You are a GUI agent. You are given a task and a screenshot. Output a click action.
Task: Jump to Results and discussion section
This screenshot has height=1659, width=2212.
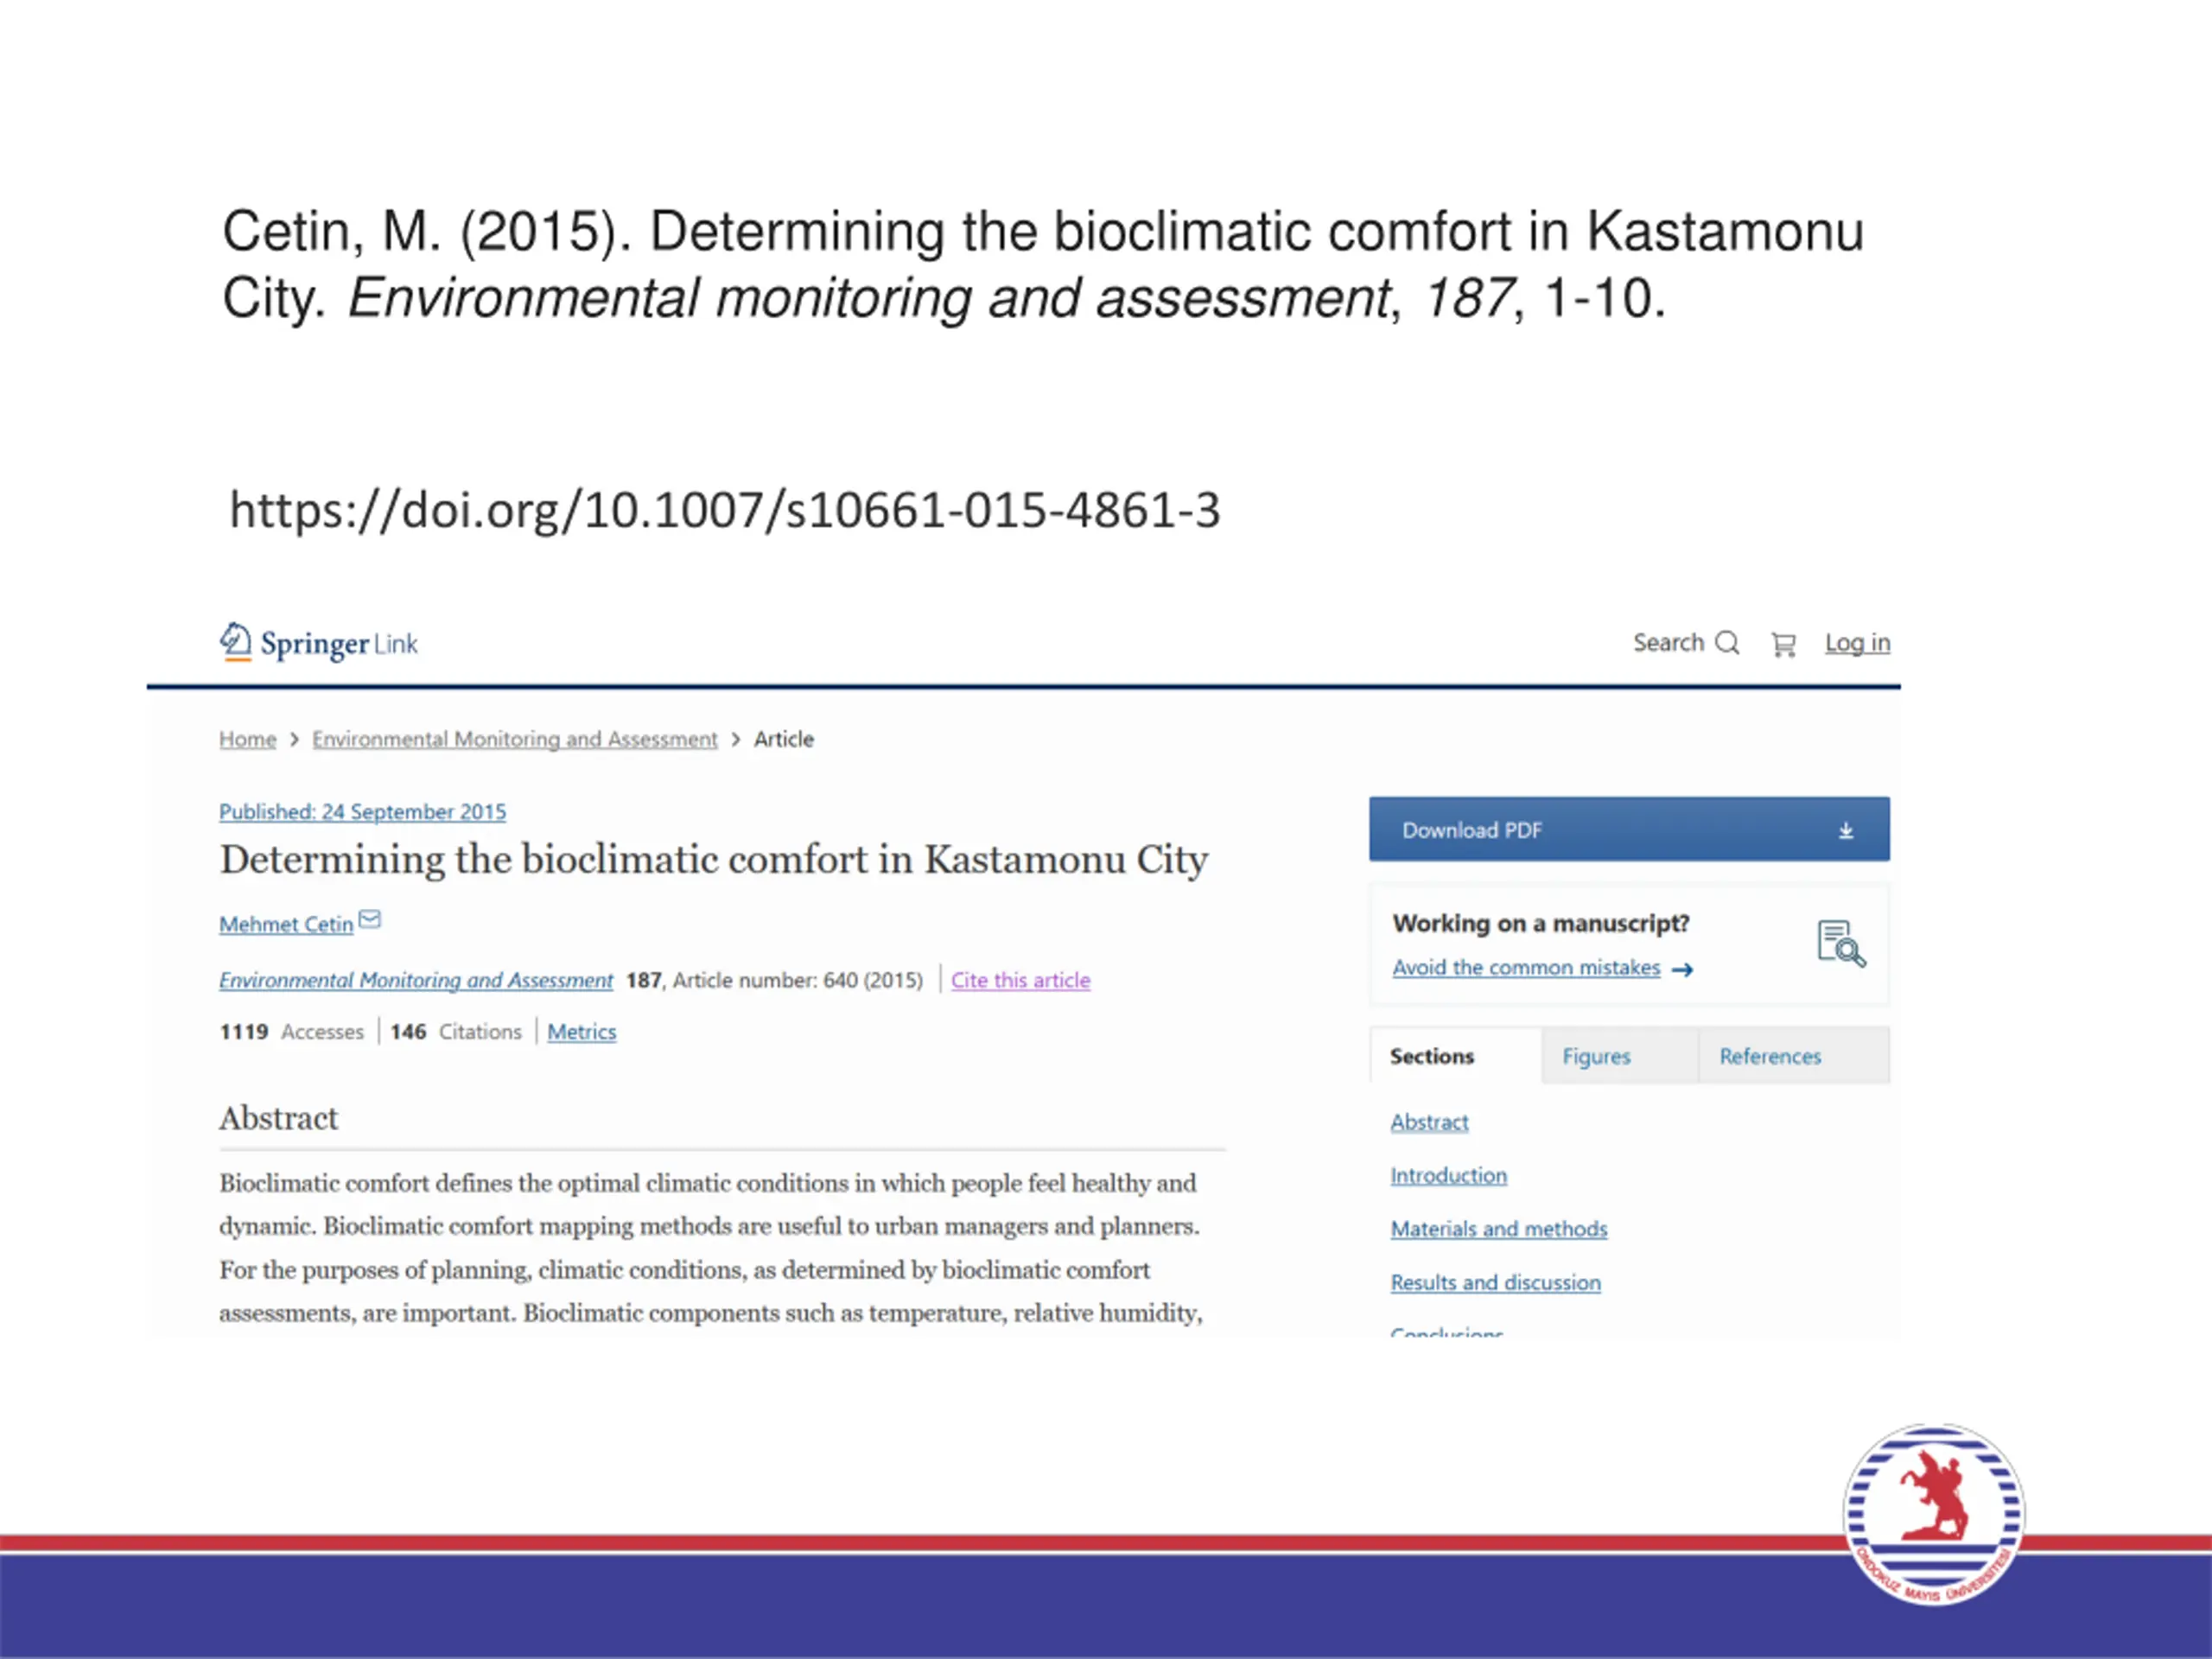pyautogui.click(x=1495, y=1282)
